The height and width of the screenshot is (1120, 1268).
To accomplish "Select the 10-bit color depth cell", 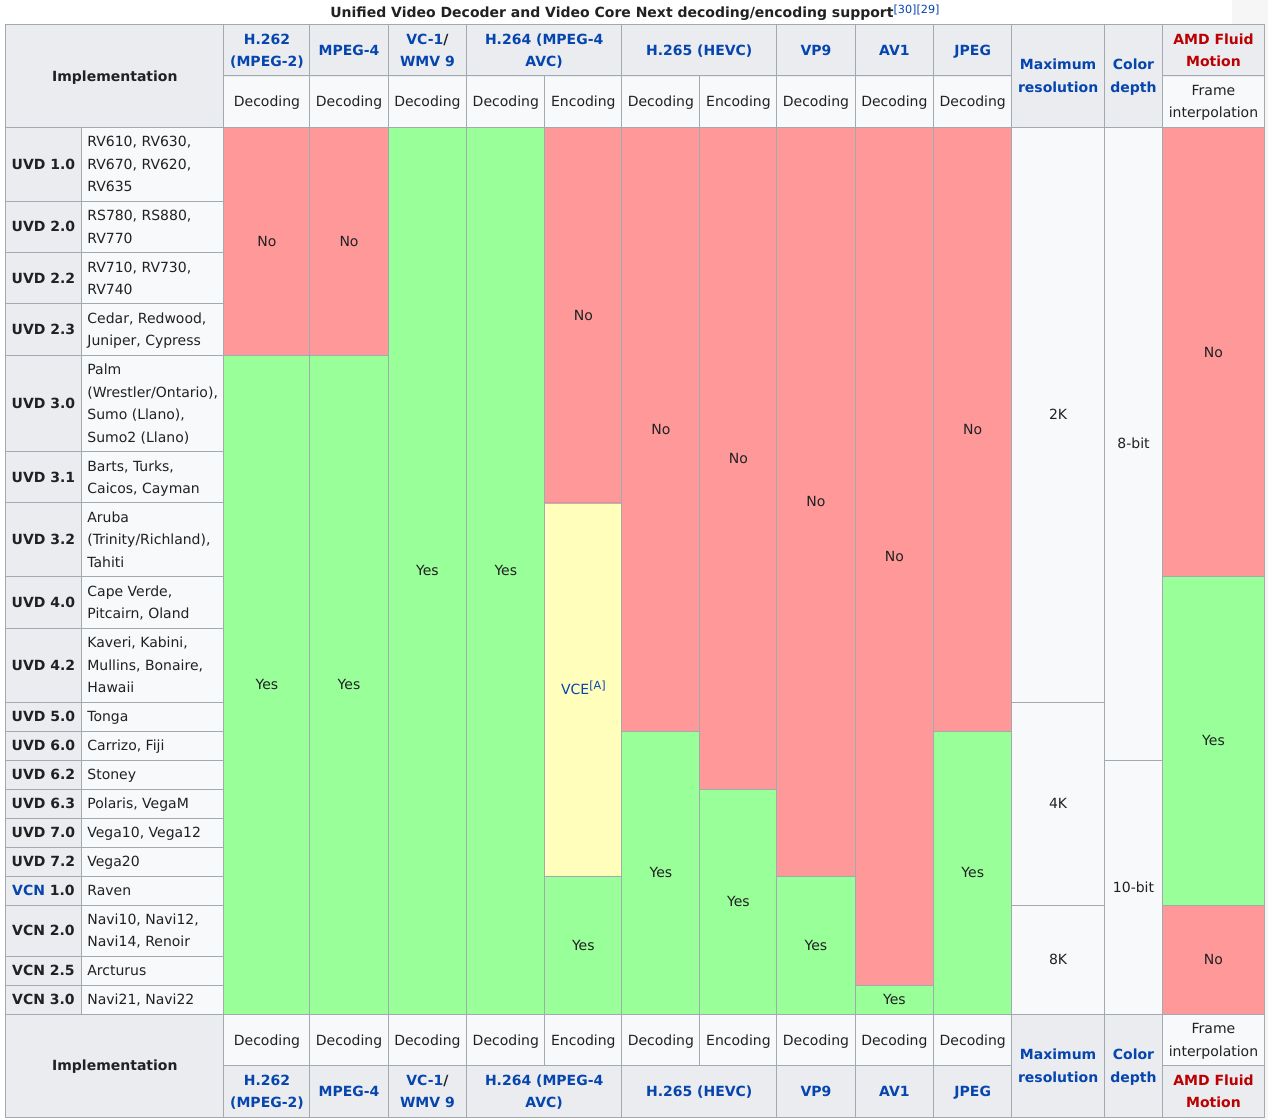I will pos(1132,886).
